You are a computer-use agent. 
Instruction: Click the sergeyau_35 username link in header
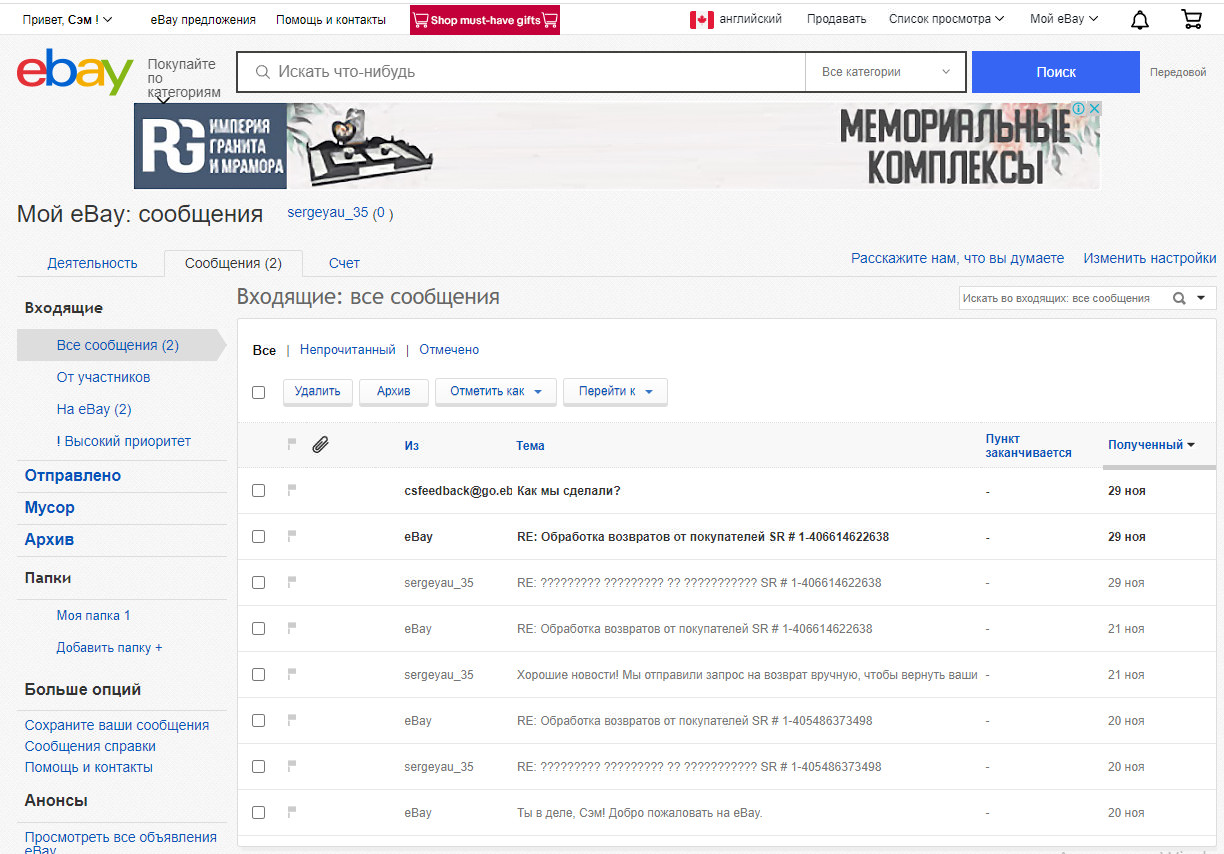pyautogui.click(x=328, y=213)
